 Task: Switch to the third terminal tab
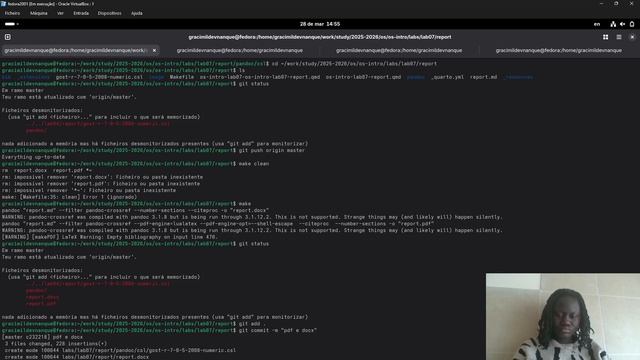(399, 51)
